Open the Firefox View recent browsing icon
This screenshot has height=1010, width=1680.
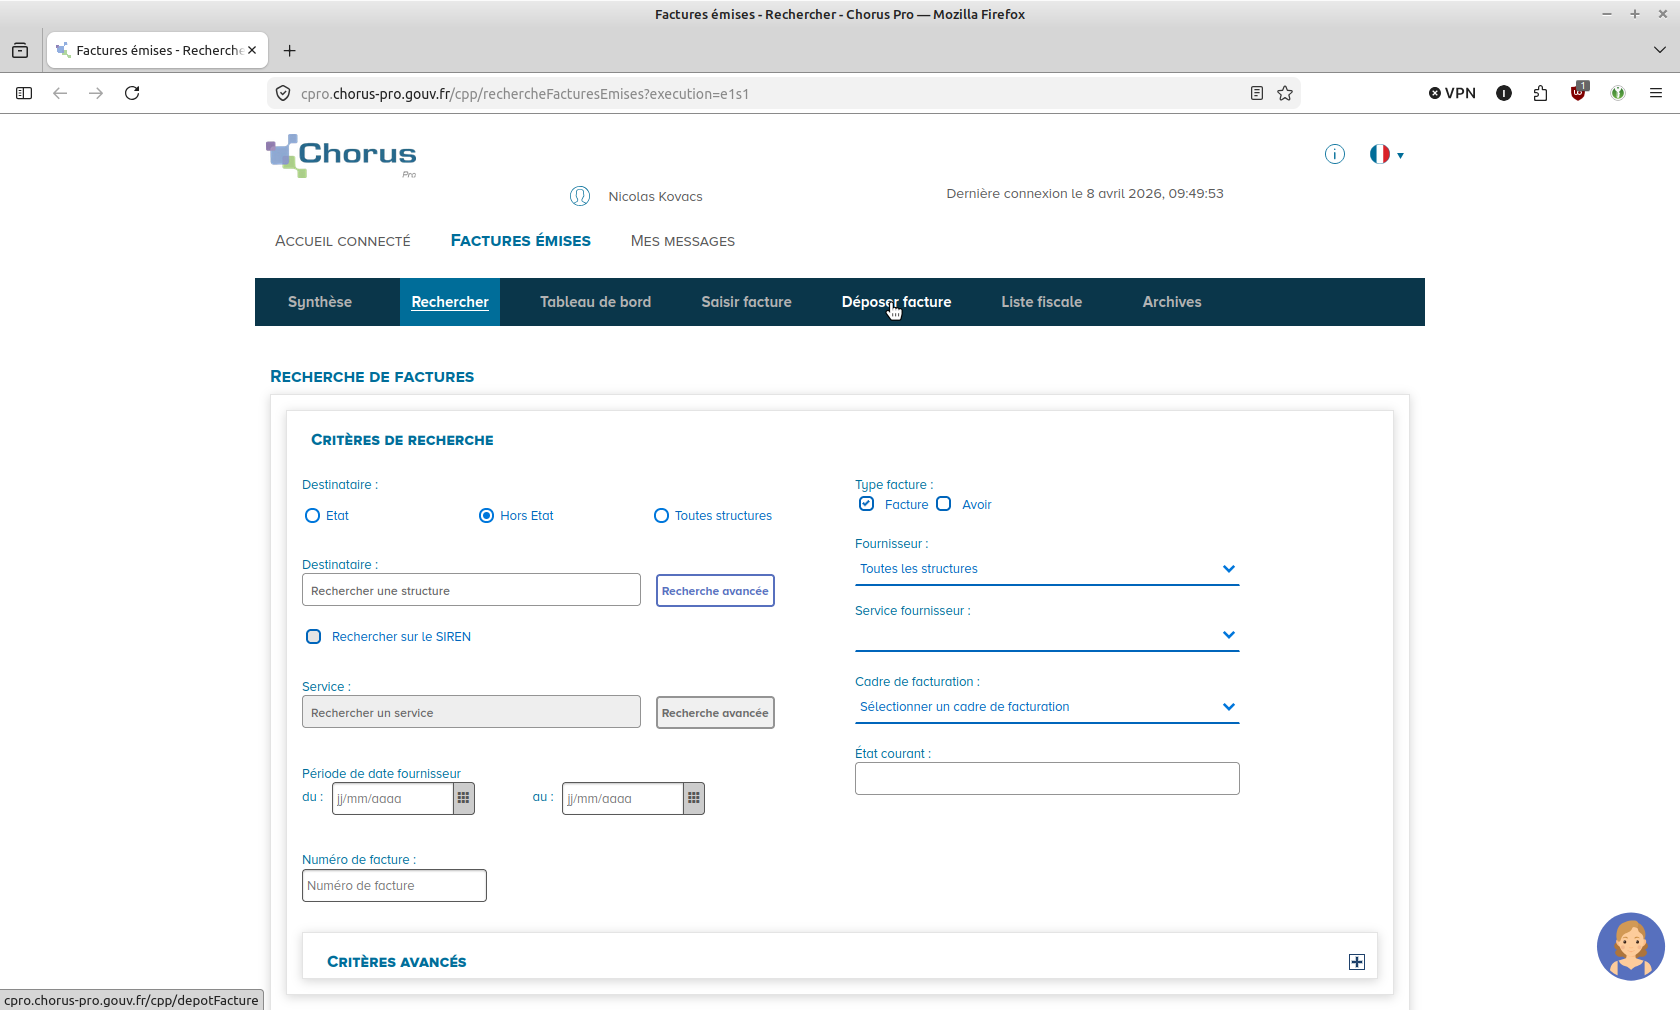[x=20, y=50]
